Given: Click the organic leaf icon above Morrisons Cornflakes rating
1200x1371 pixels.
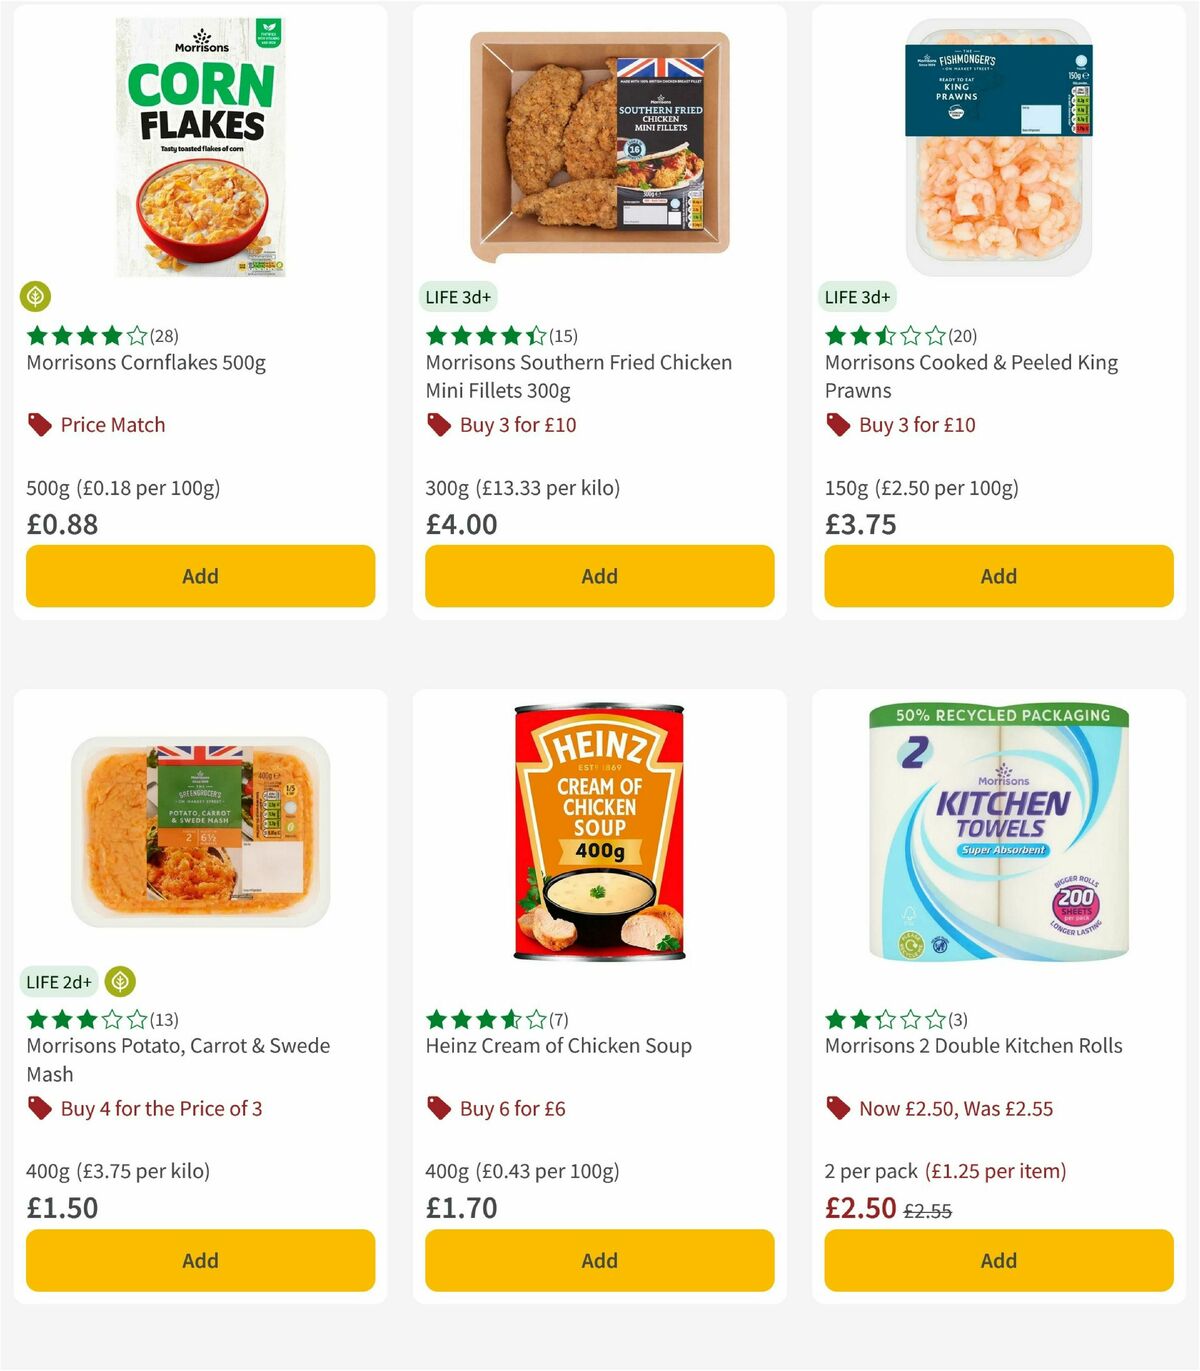Looking at the screenshot, I should 36,297.
